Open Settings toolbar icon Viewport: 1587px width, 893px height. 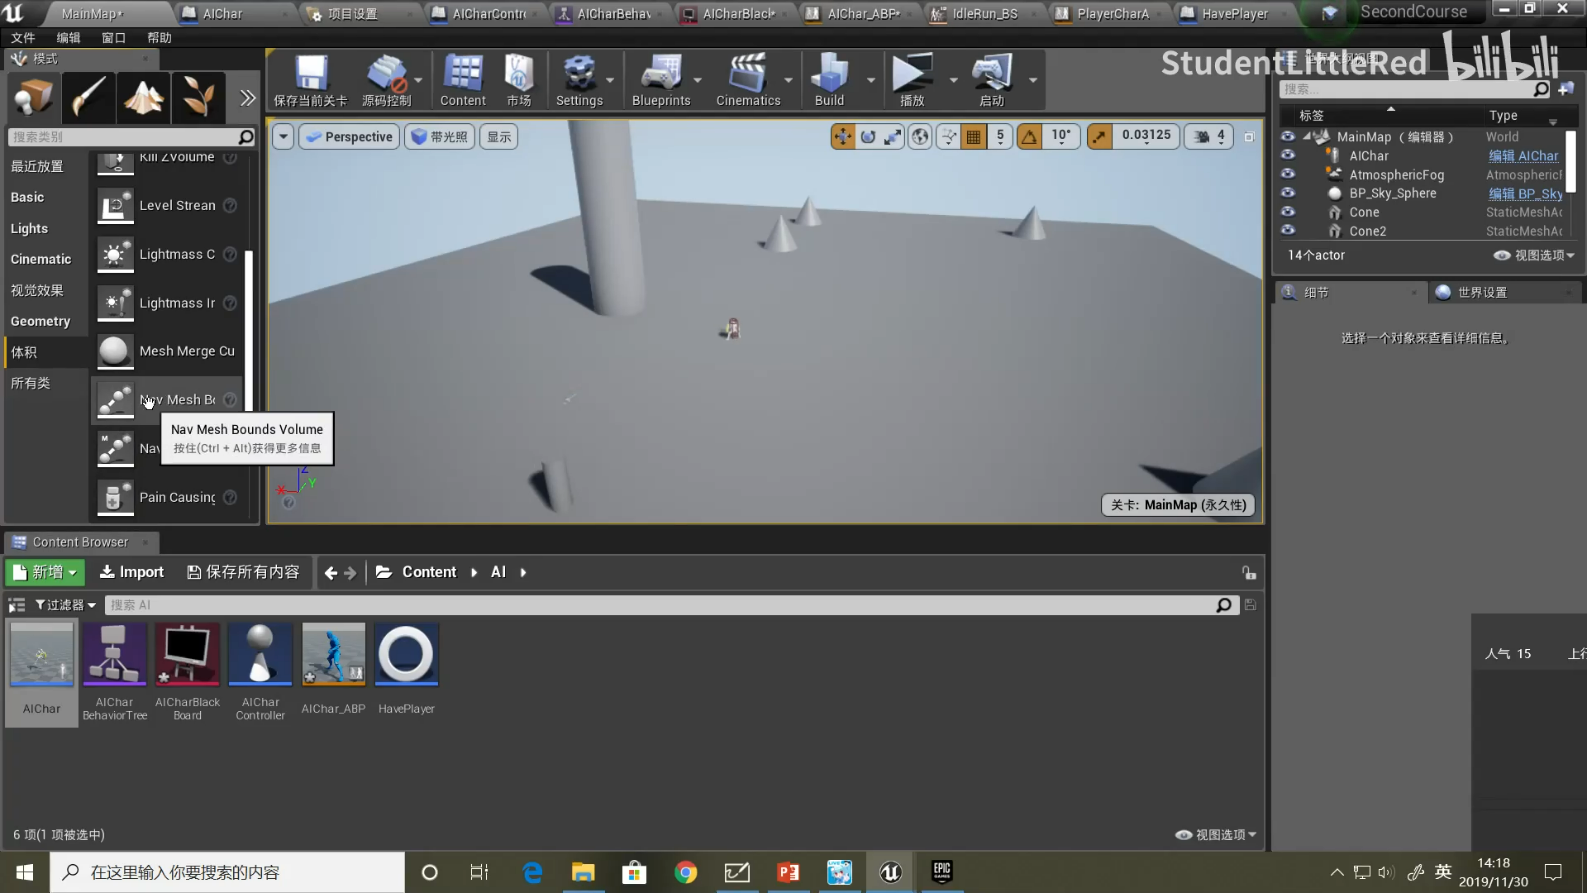(579, 80)
